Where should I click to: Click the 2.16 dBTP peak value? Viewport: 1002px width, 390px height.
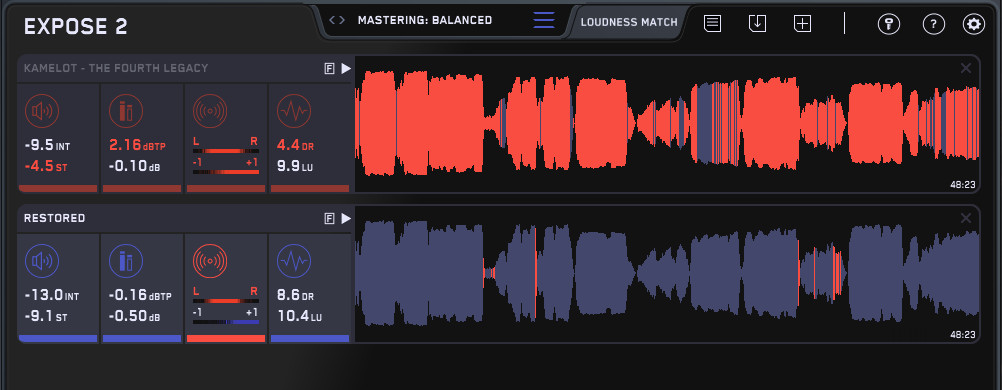point(137,146)
